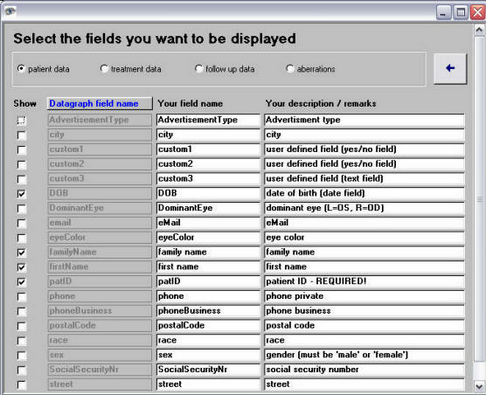Click the vertical scrollbar up arrow
486x395 pixels.
tap(479, 30)
